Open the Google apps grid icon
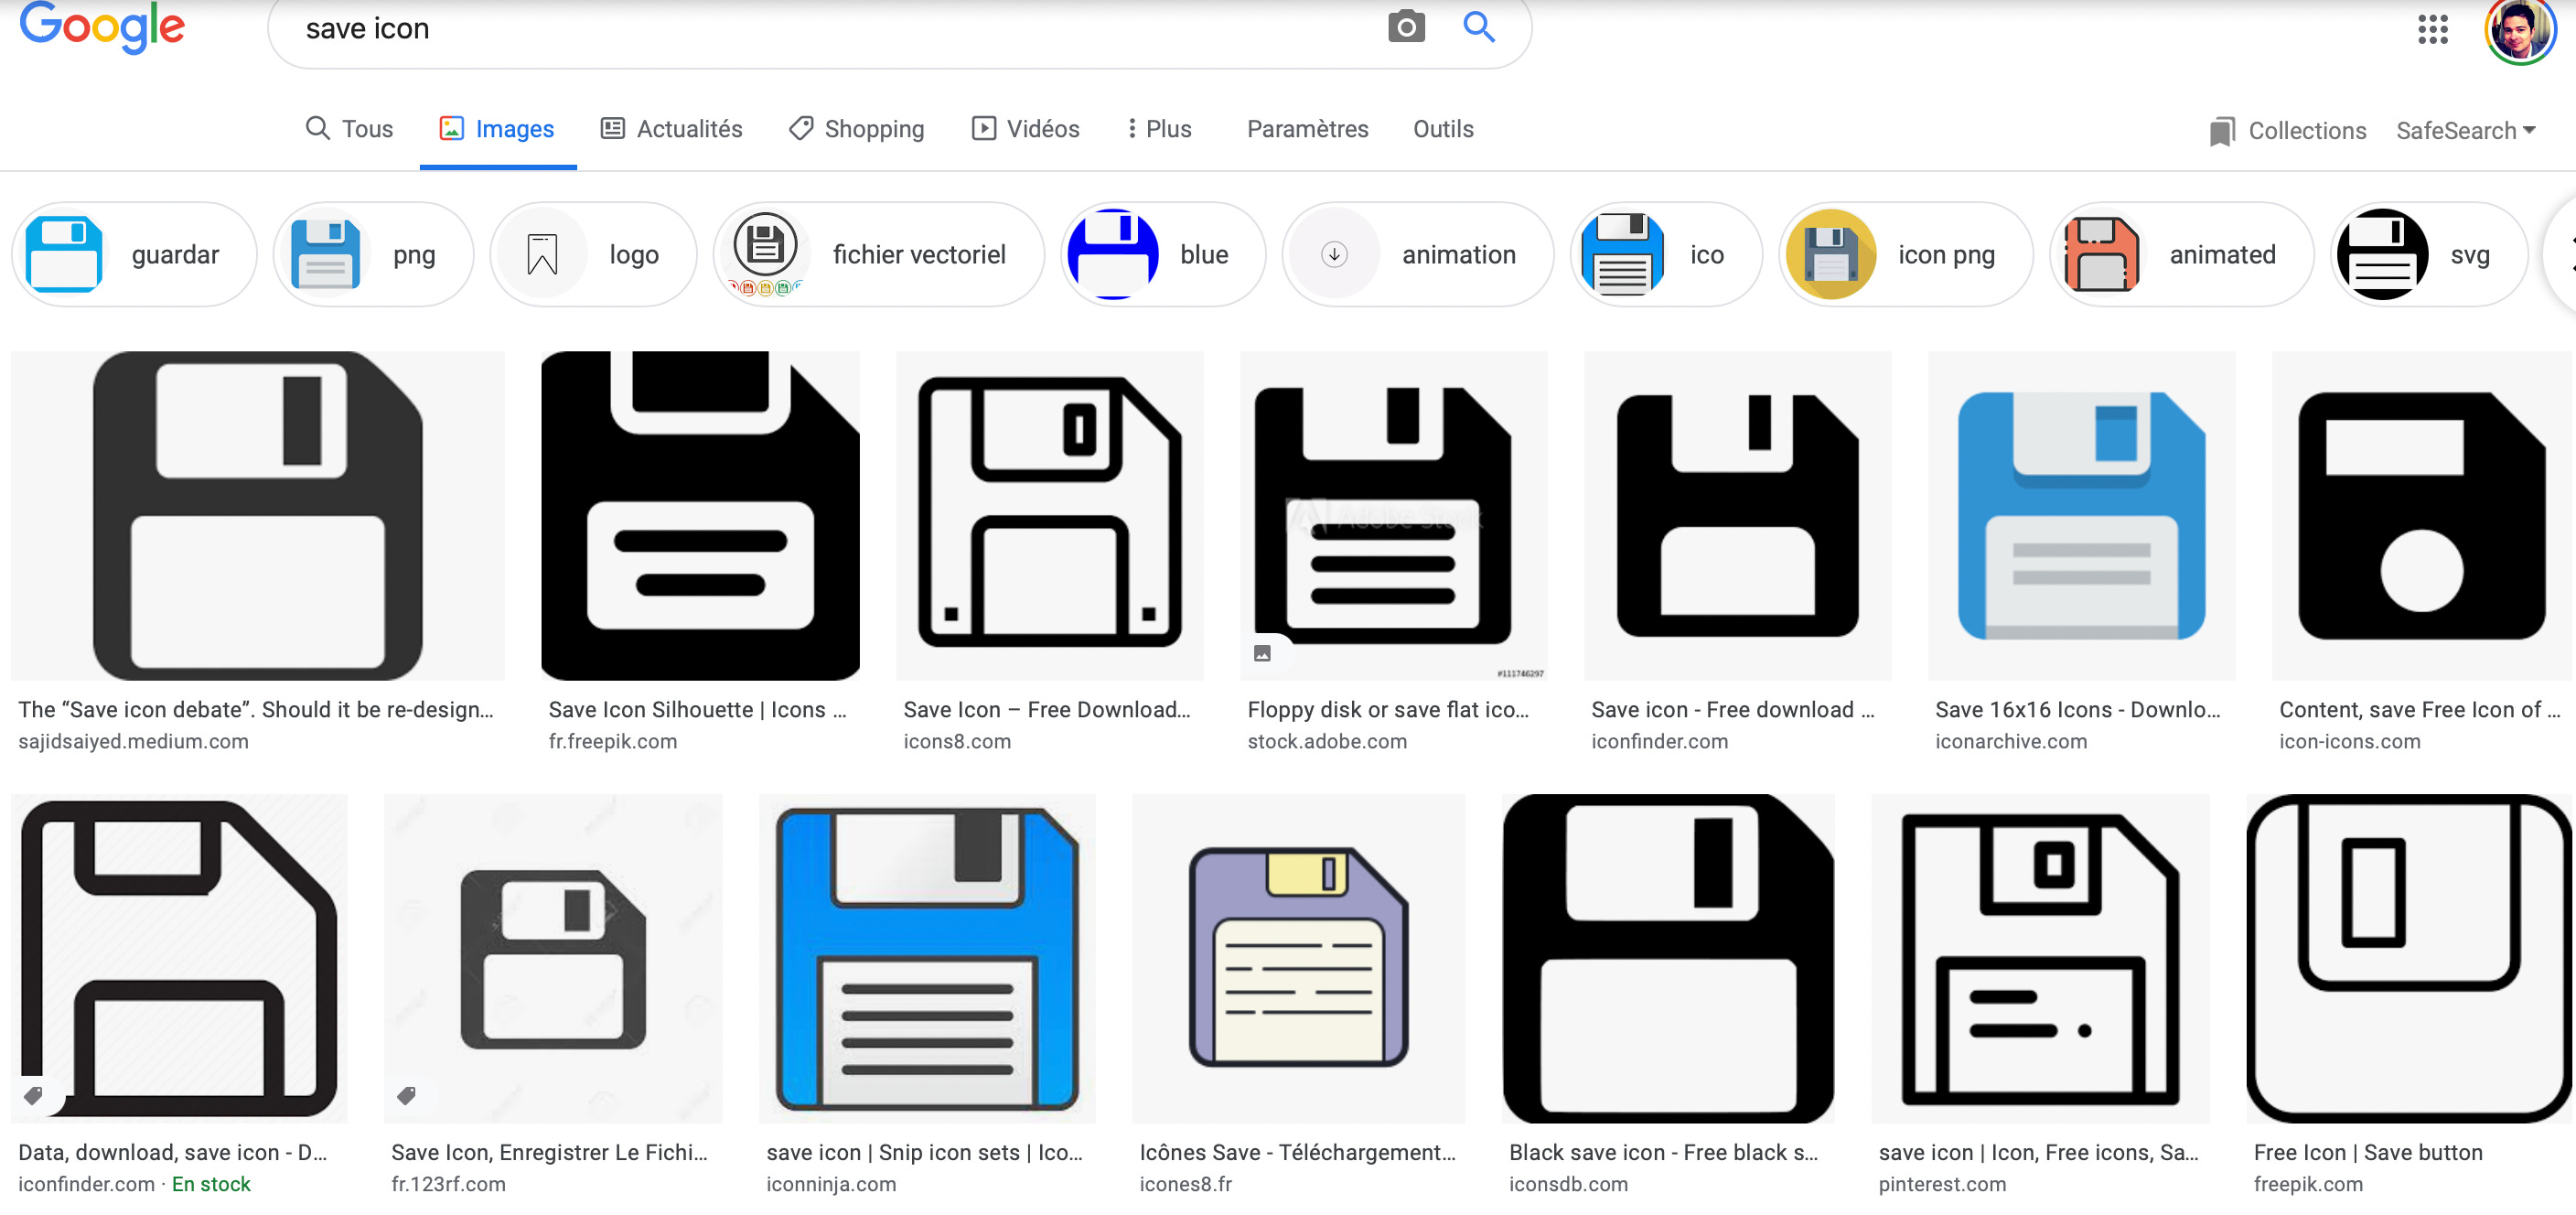Screen dimensions: 2576x1215 (x=2432, y=29)
